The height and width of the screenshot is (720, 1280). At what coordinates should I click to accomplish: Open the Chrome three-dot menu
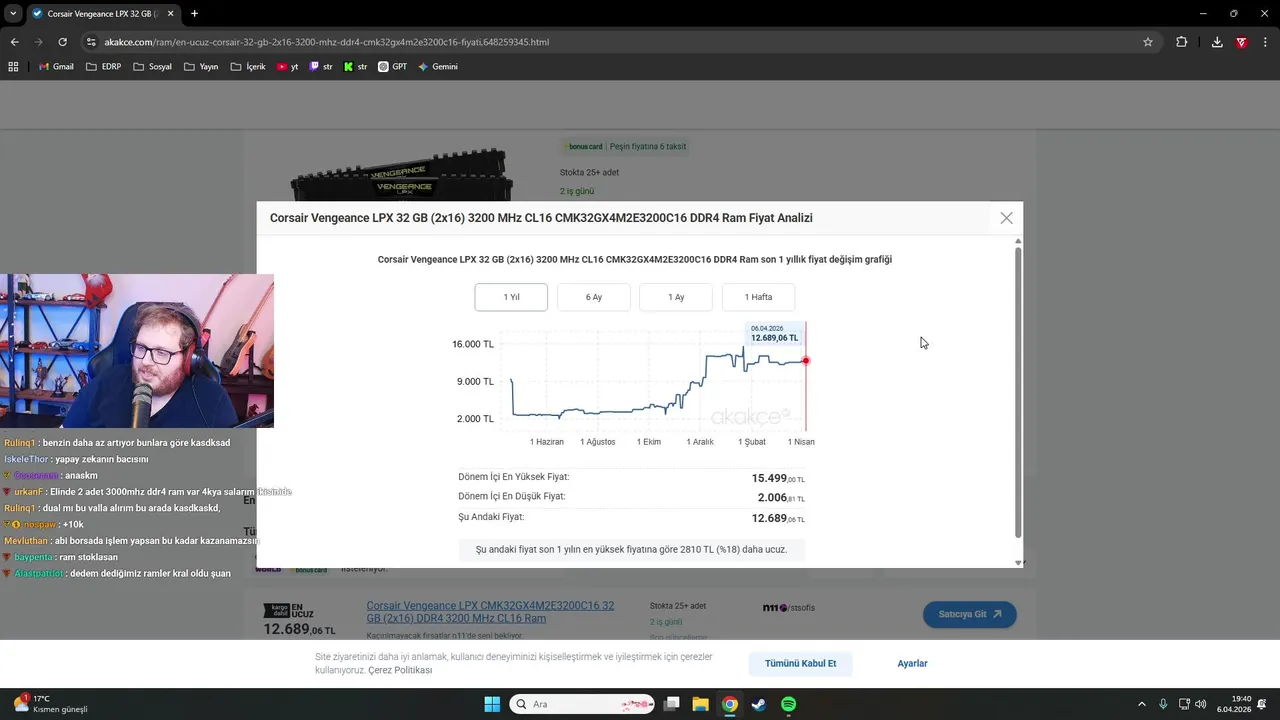(1265, 42)
